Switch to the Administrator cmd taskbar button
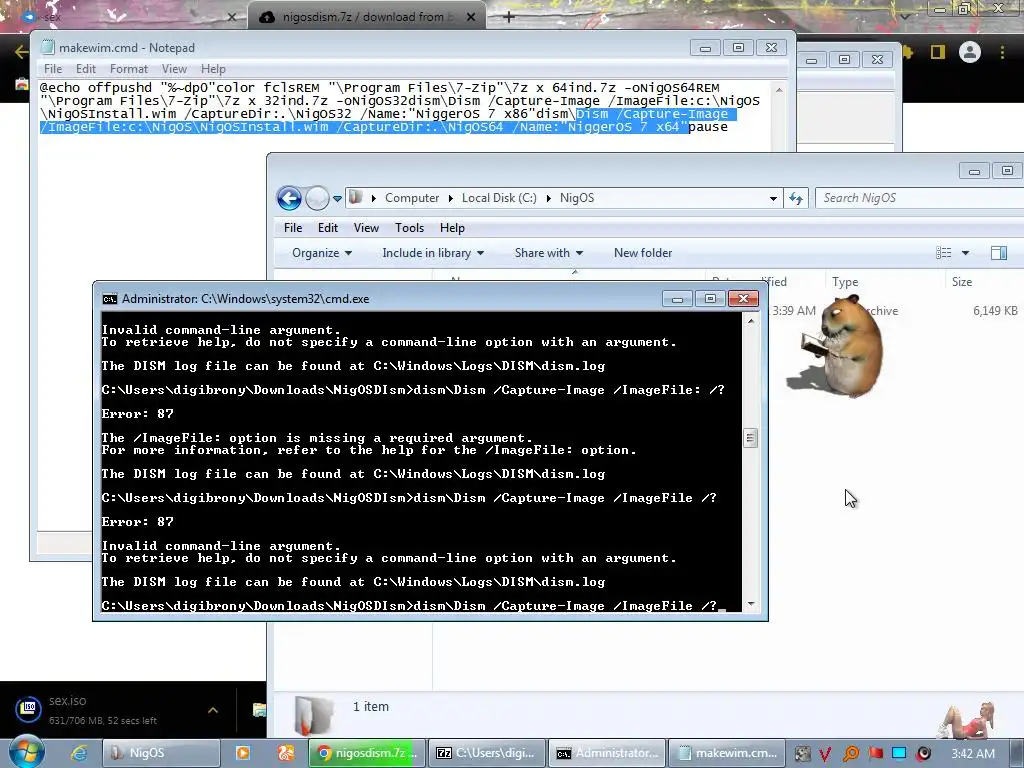Viewport: 1024px width, 768px height. (x=607, y=753)
